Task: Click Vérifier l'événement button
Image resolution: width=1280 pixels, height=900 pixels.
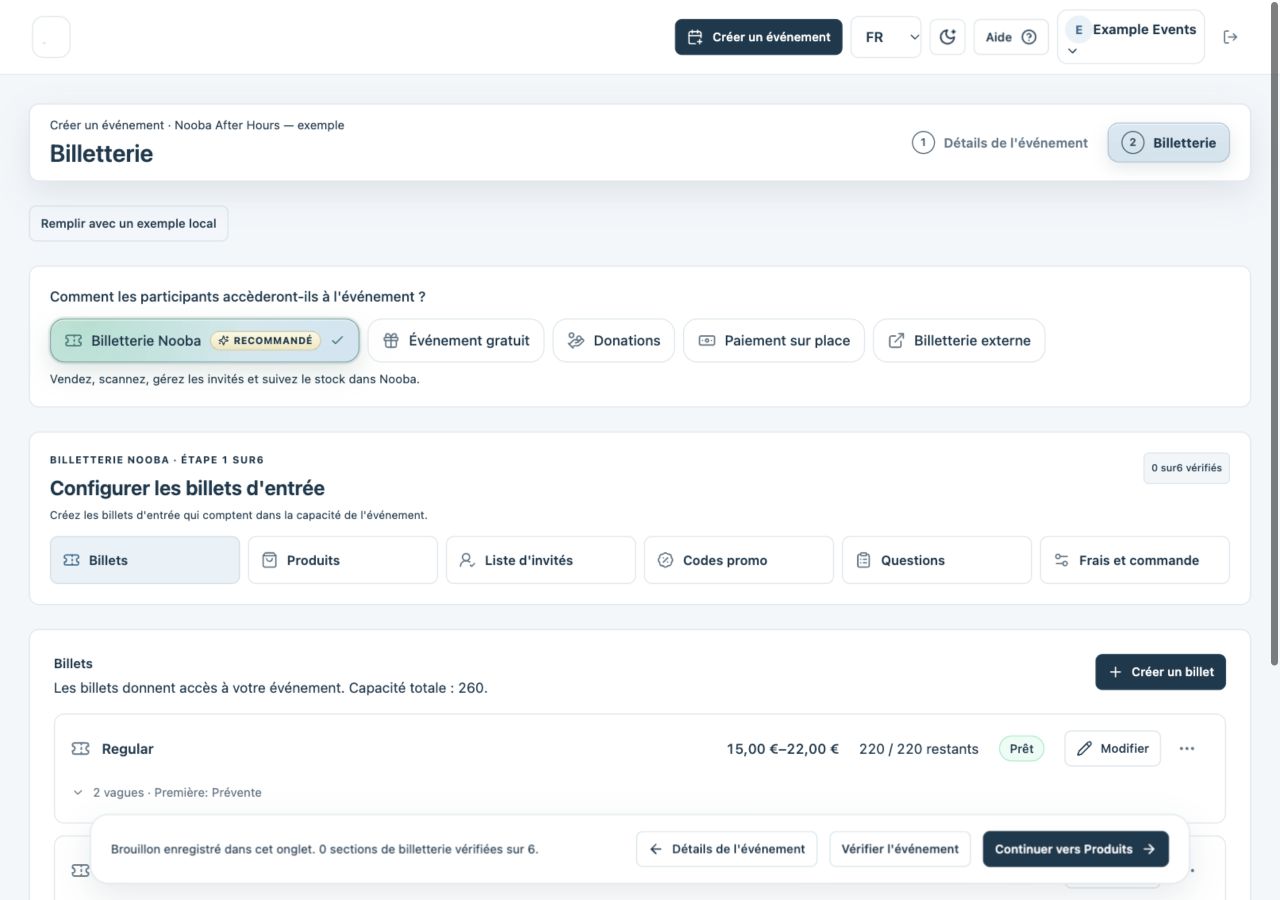Action: 900,849
